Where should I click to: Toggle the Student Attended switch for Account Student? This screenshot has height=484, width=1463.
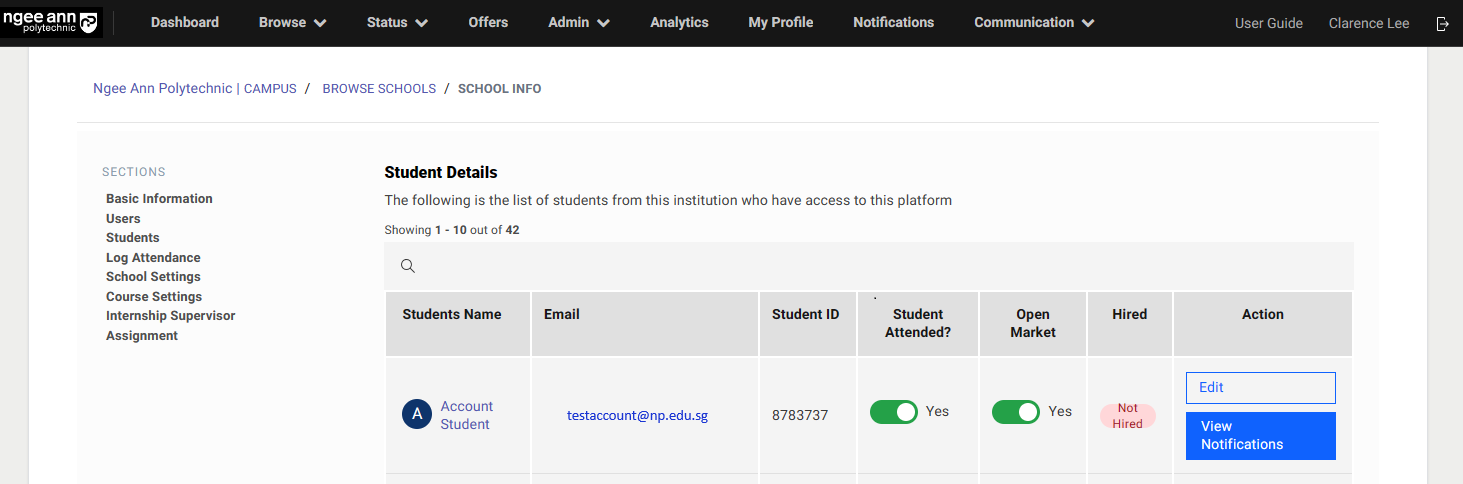click(x=894, y=412)
